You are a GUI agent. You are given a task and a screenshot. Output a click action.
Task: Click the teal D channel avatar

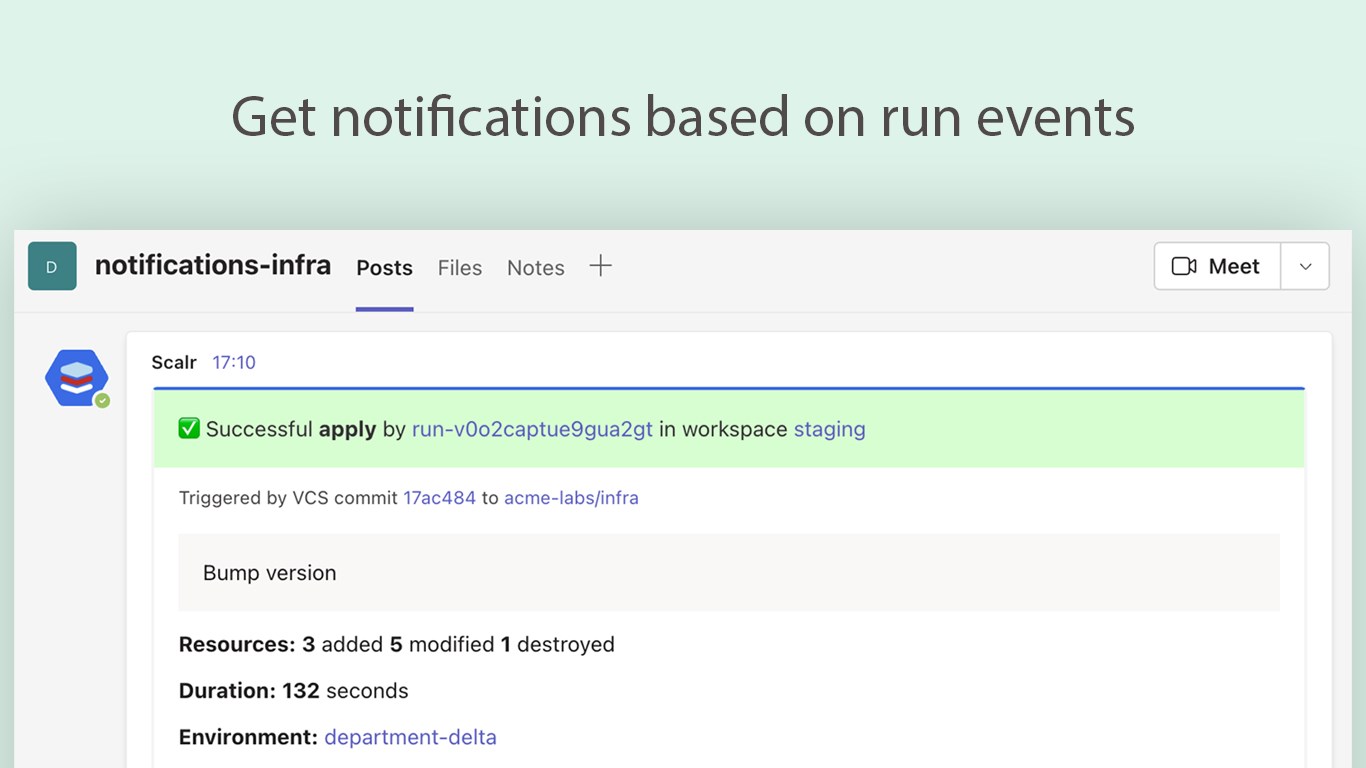[52, 266]
